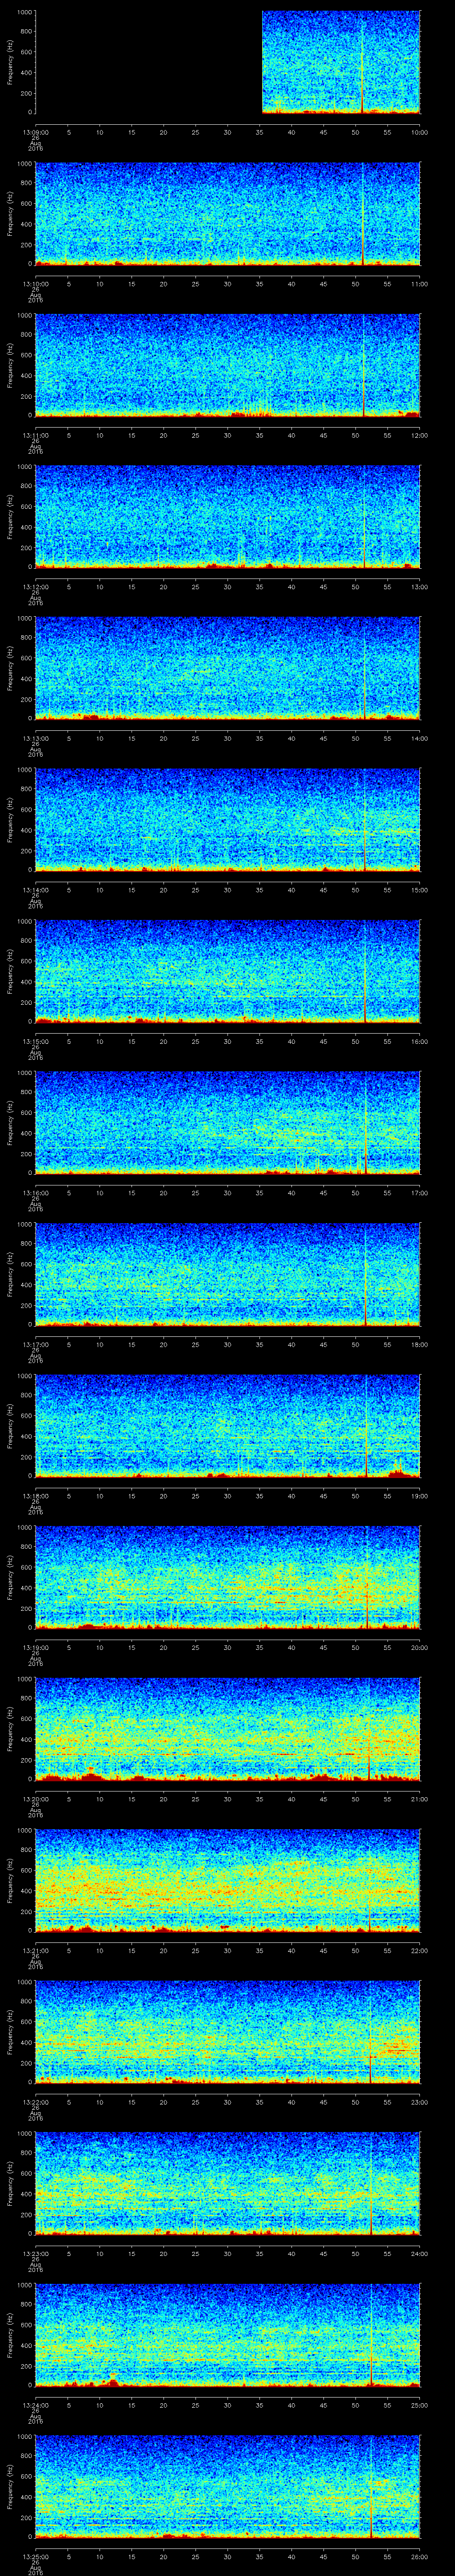This screenshot has height=2576, width=455.
Task: Choose the spectrogram plot starting 13:23:00
Action: point(228,2183)
